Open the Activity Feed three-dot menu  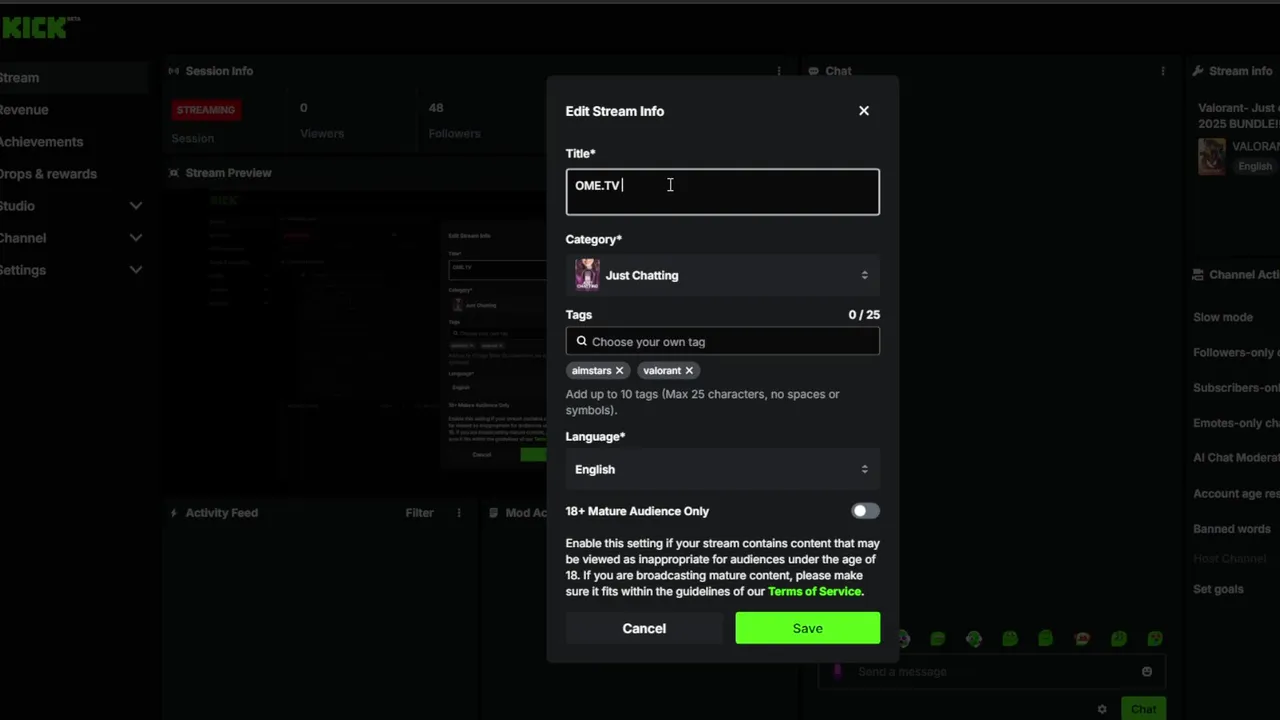coord(459,513)
